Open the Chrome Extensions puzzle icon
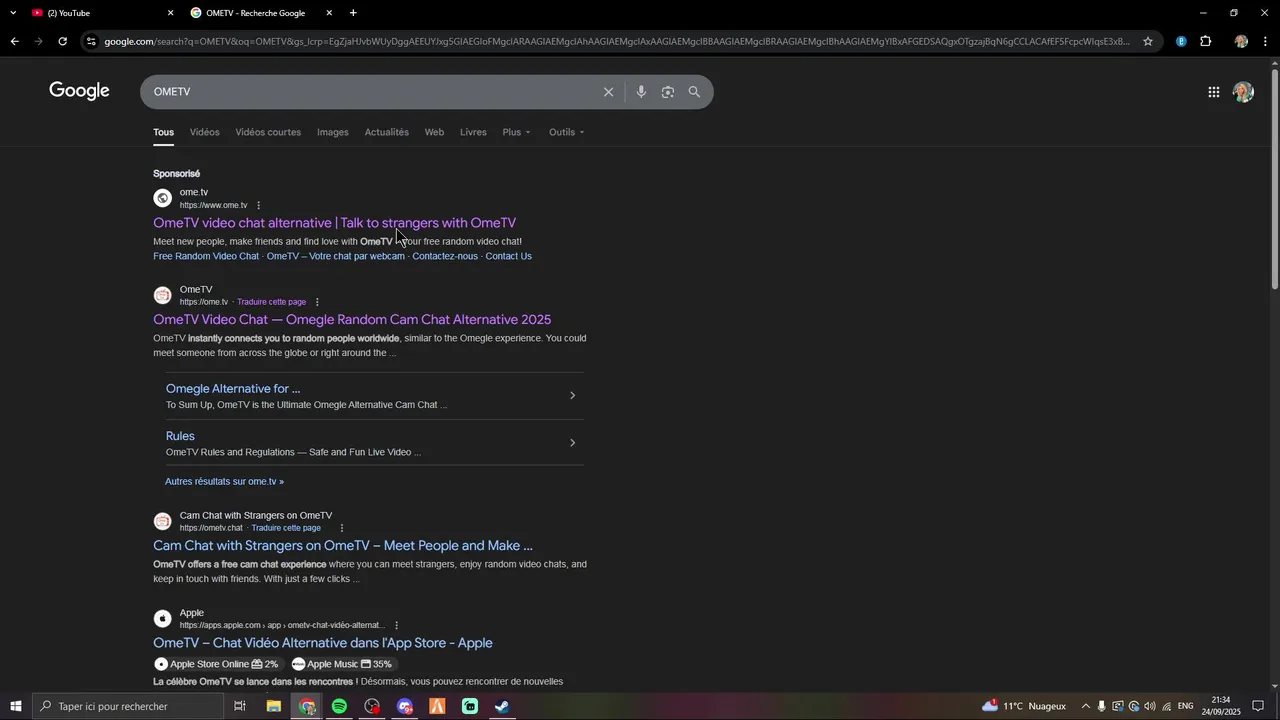The width and height of the screenshot is (1280, 720). [1206, 41]
